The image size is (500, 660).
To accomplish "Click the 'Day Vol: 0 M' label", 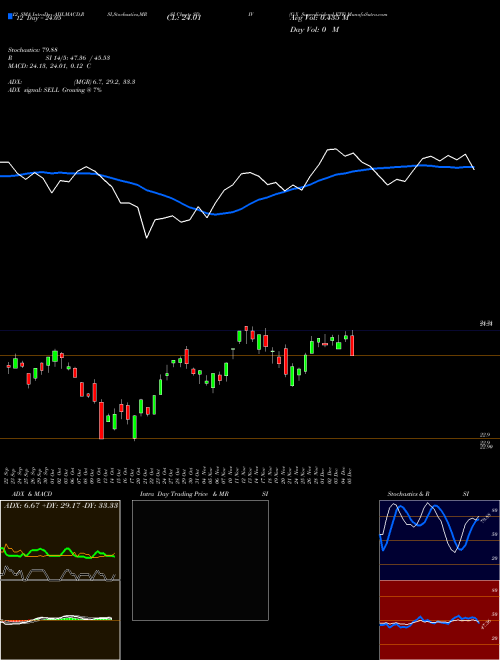I will click(314, 29).
